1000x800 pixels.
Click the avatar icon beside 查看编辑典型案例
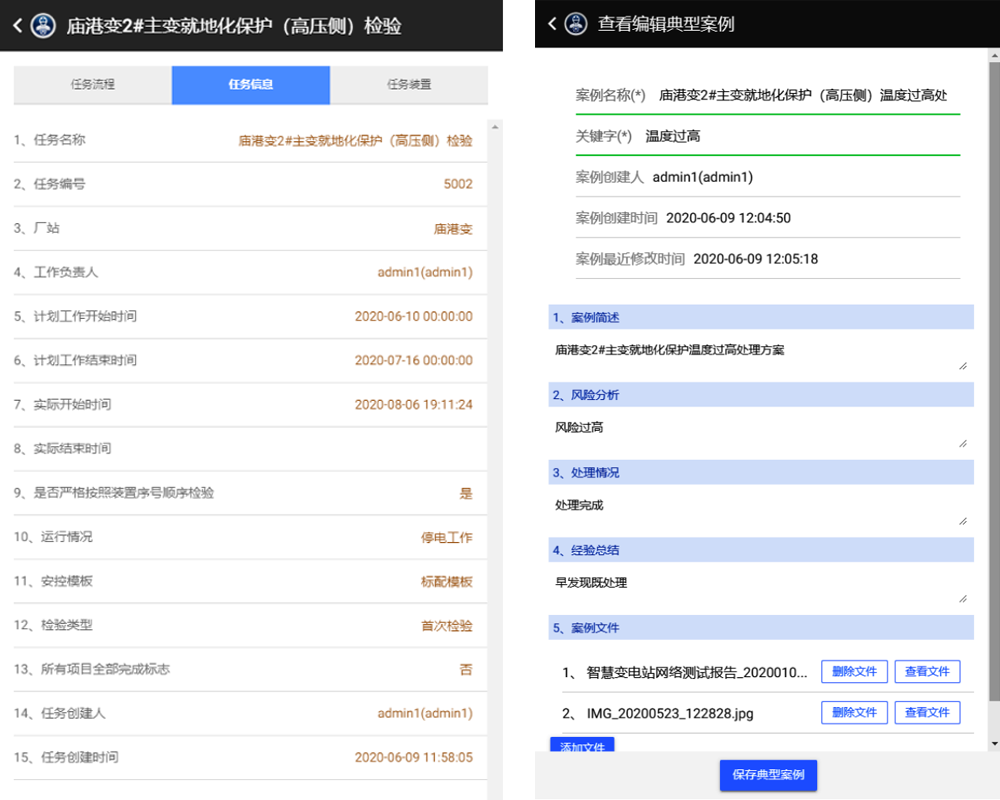coord(576,24)
